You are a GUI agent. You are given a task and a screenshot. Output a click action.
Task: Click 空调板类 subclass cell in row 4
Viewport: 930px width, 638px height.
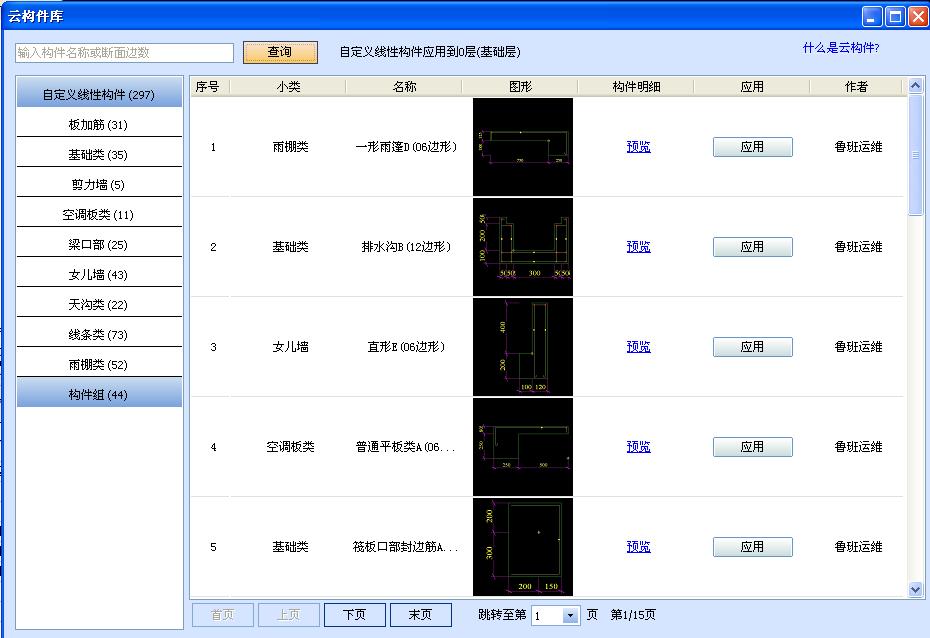[290, 446]
